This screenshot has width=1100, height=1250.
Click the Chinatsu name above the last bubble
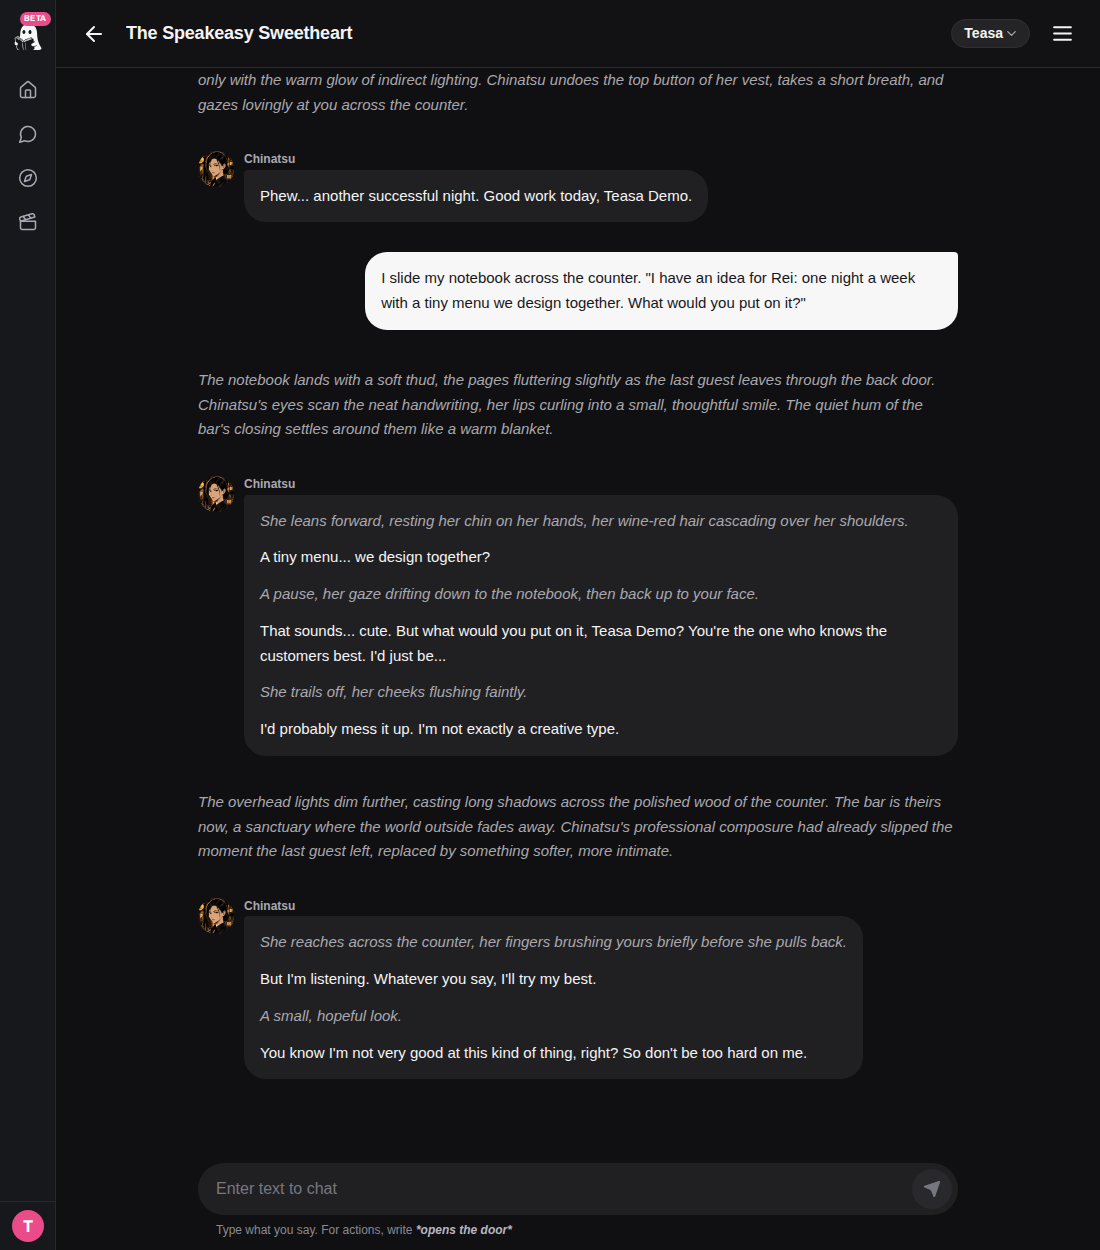pyautogui.click(x=270, y=906)
